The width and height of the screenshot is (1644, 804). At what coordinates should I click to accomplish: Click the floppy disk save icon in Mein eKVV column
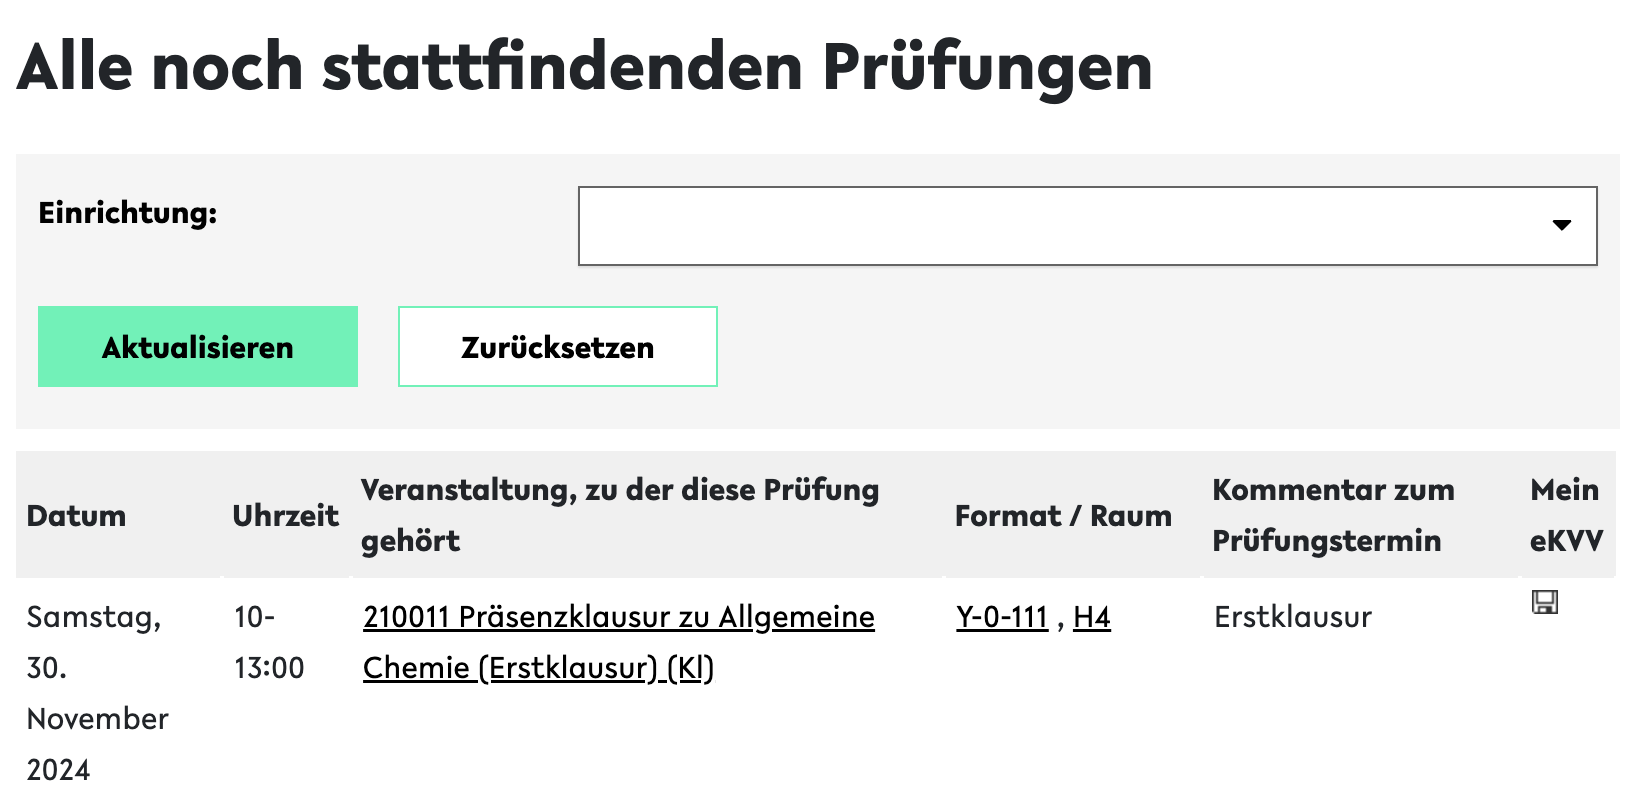(1544, 602)
